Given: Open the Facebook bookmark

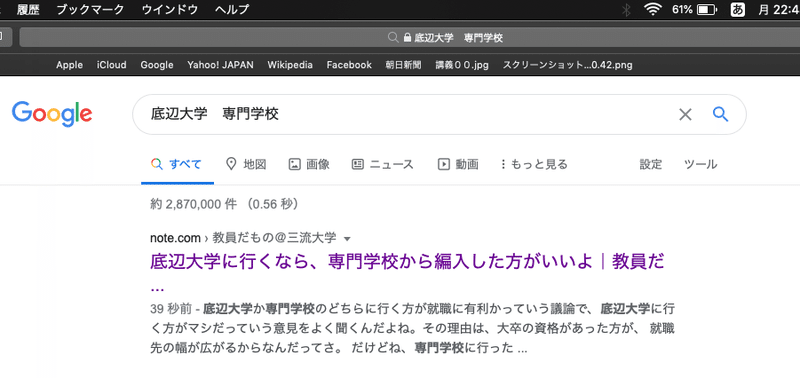Looking at the screenshot, I should pos(349,65).
